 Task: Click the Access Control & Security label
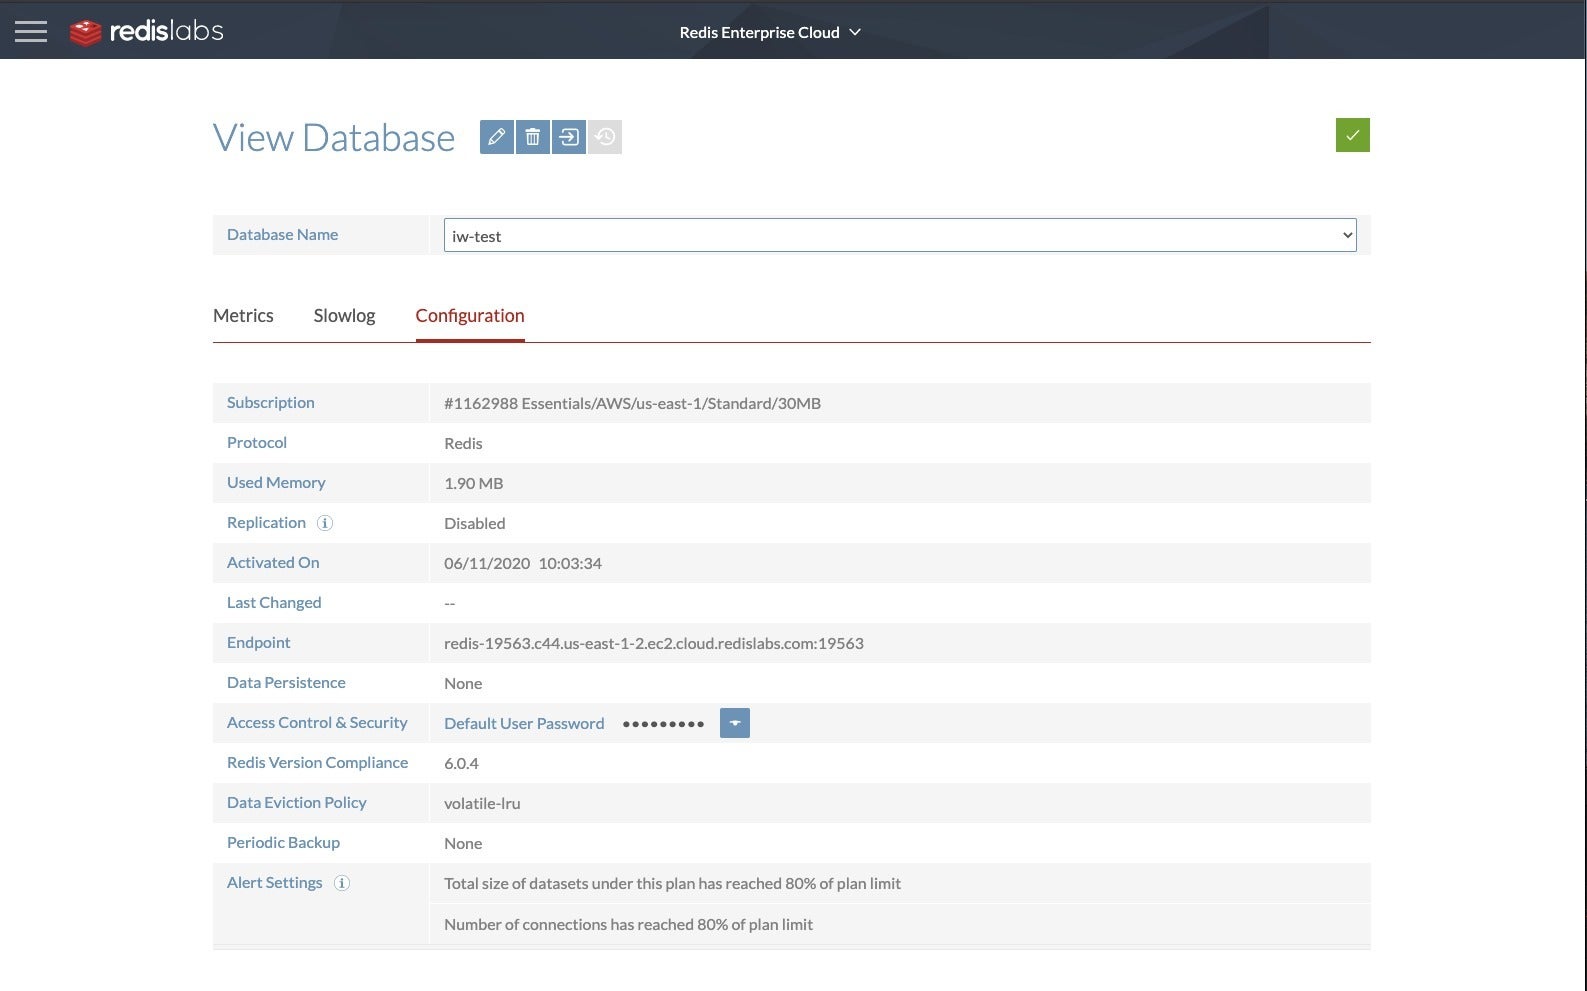(x=317, y=722)
